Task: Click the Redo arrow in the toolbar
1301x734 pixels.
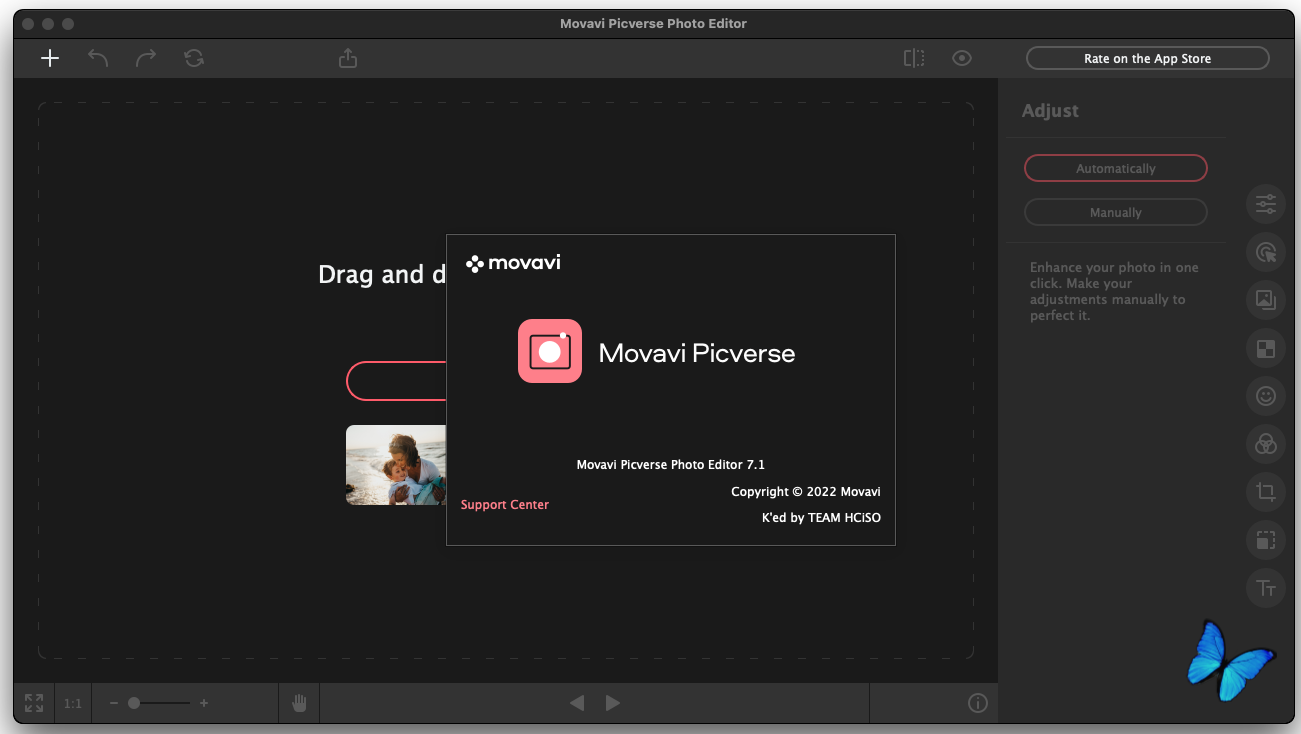Action: (x=146, y=58)
